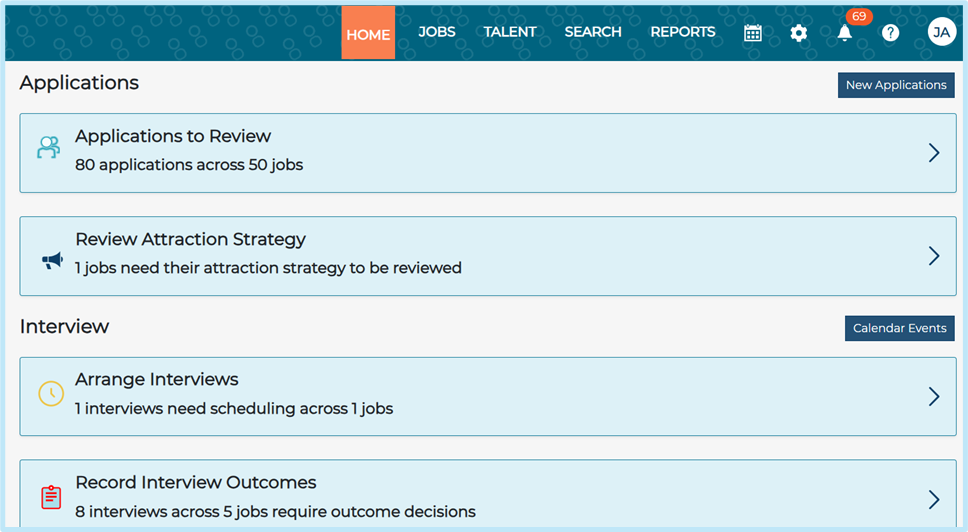
Task: Click the clock Arrange Interviews icon
Action: pyautogui.click(x=51, y=393)
